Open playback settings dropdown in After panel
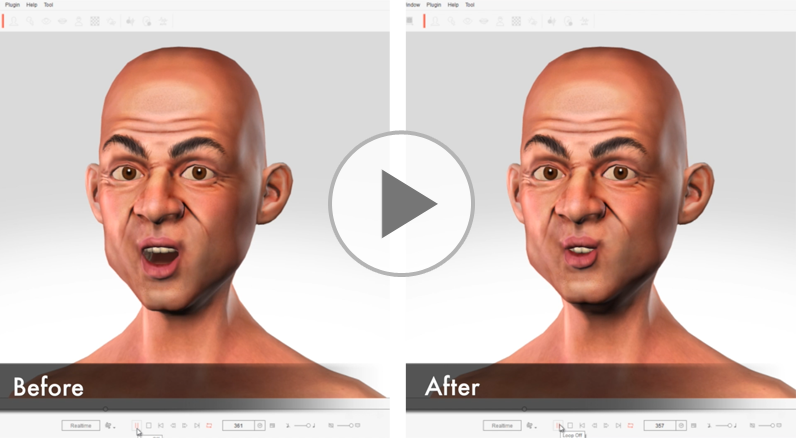 [x=531, y=425]
